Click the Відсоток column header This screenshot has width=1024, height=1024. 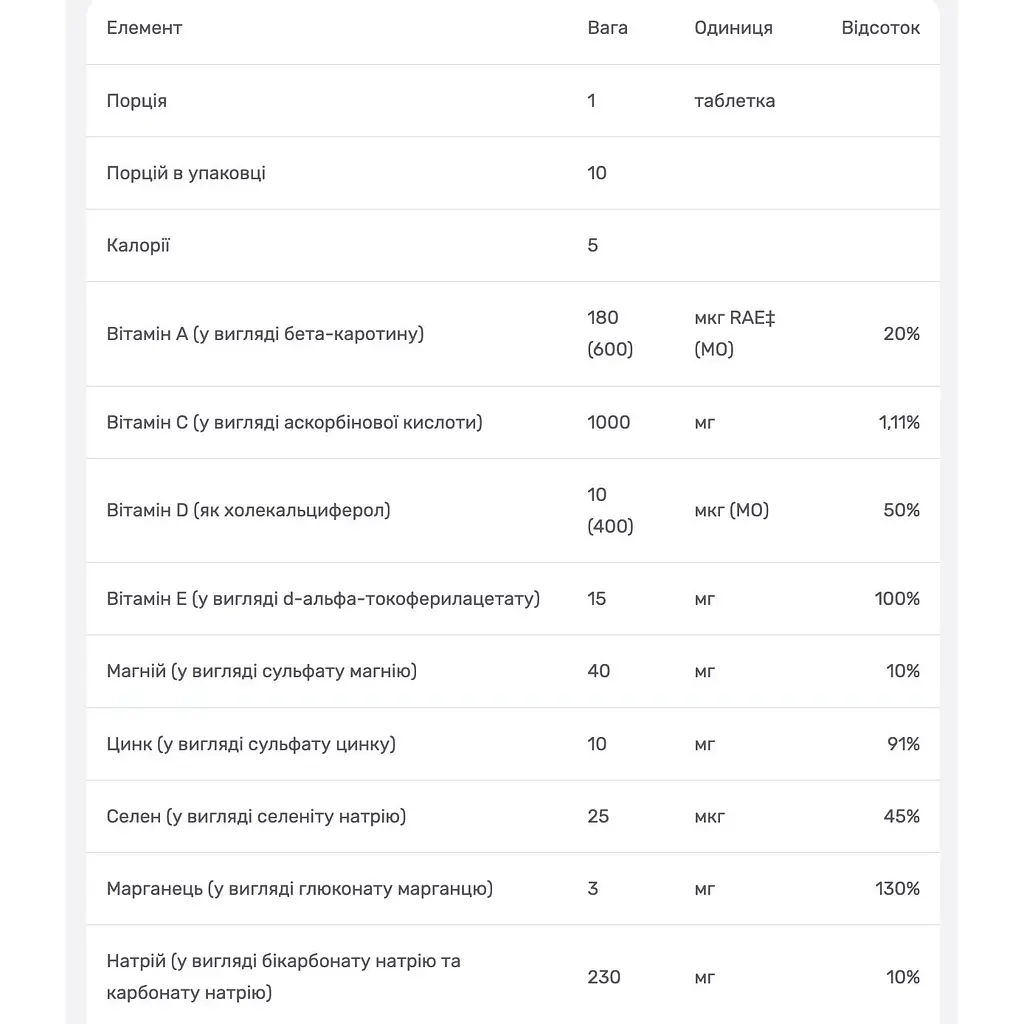(x=880, y=28)
